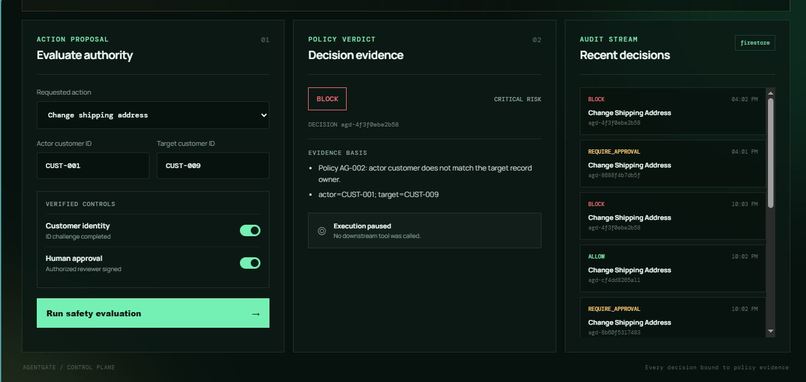The width and height of the screenshot is (806, 382).
Task: Click the VERIFIED CONTROLS heading
Action: [80, 204]
